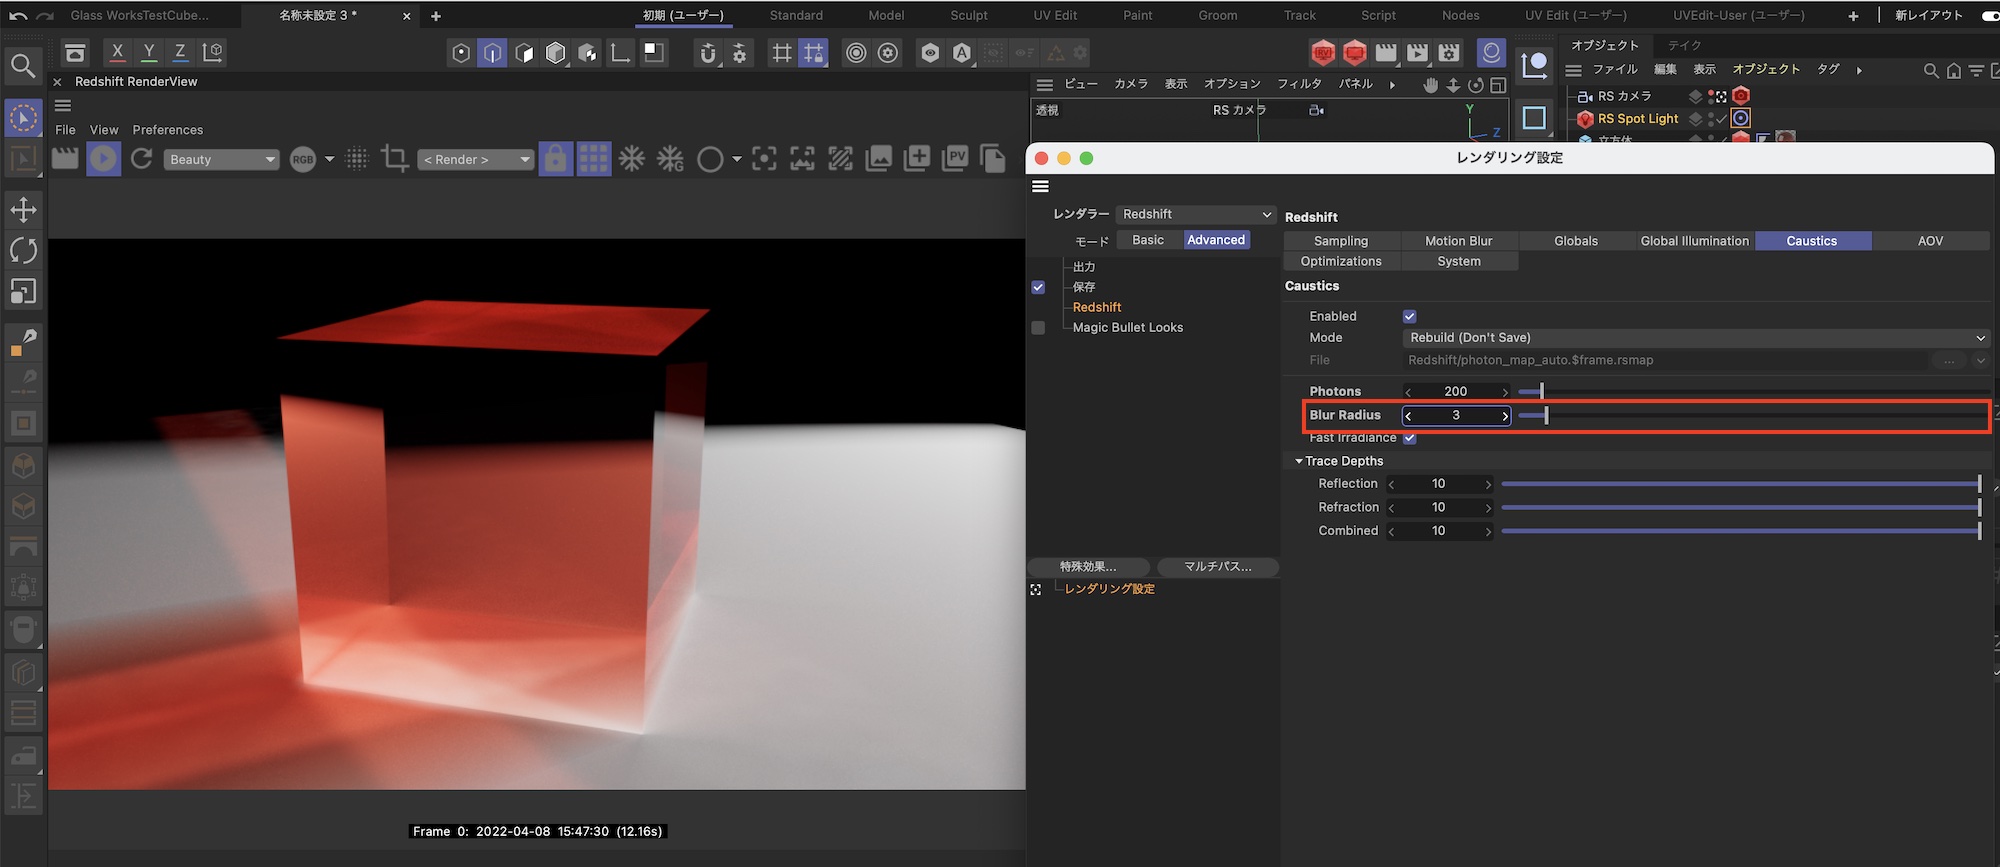The image size is (2000, 867).
Task: Open the Renderer Redshift dropdown
Action: (1196, 214)
